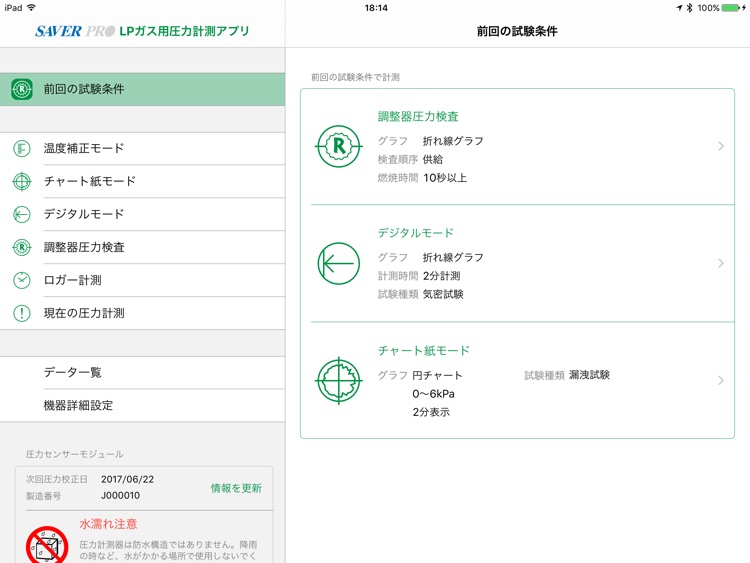
Task: Select the デジタルモード card title
Action: coord(416,233)
